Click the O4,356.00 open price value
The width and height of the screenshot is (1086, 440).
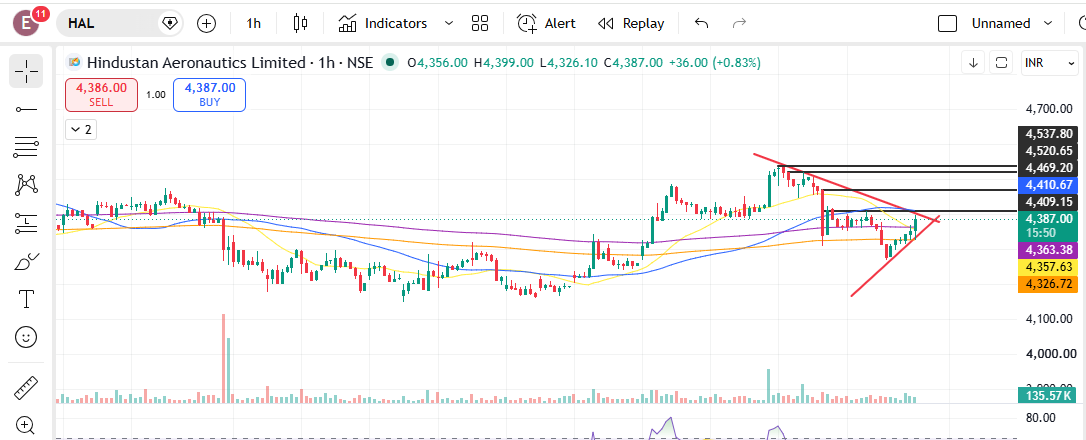click(x=438, y=63)
